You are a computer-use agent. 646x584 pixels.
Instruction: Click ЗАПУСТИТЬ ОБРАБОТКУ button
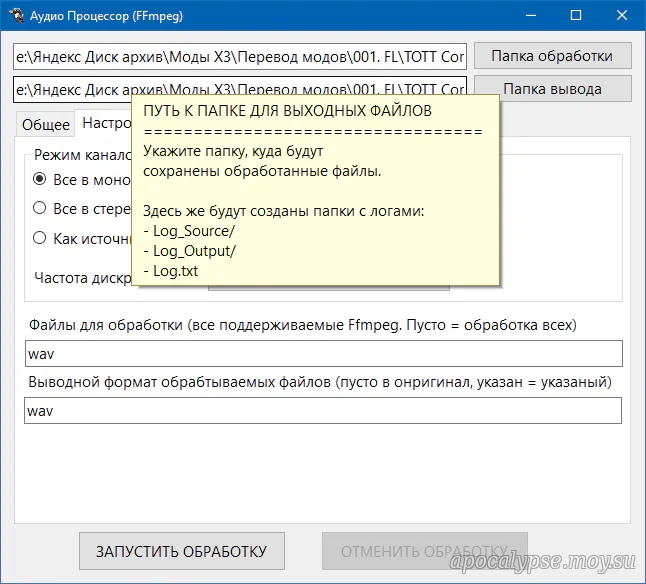tap(182, 551)
